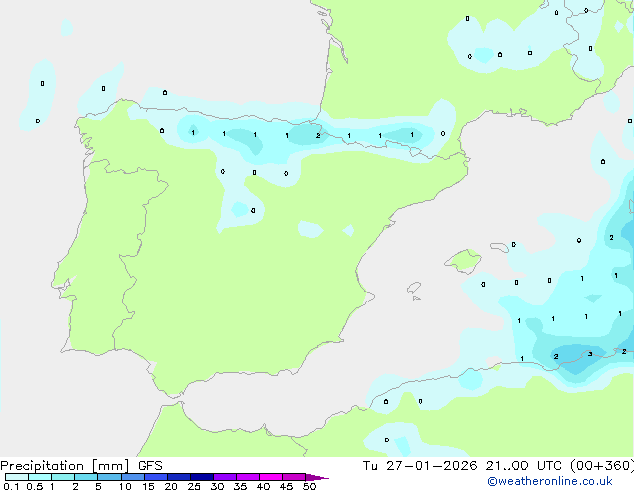Select the 0.5–1 mm legend color swatch
Image resolution: width=634 pixels, height=490 pixels.
click(x=40, y=477)
